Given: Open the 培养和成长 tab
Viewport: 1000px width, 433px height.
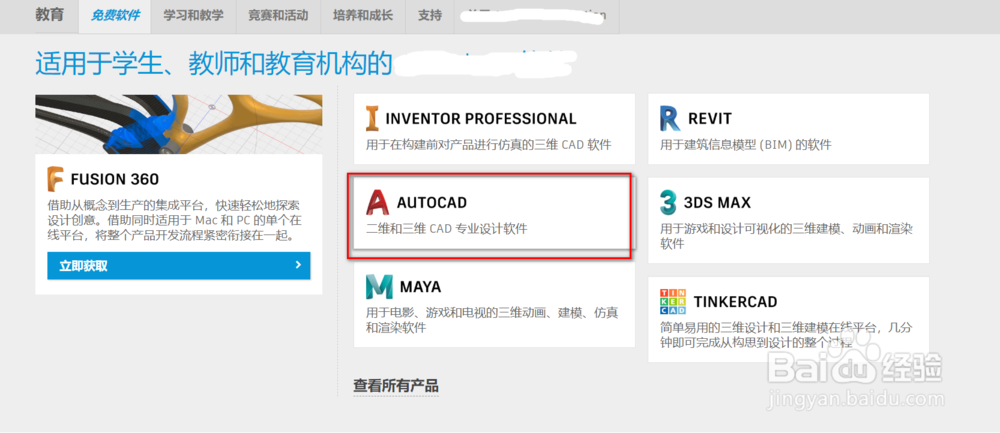Looking at the screenshot, I should [363, 16].
